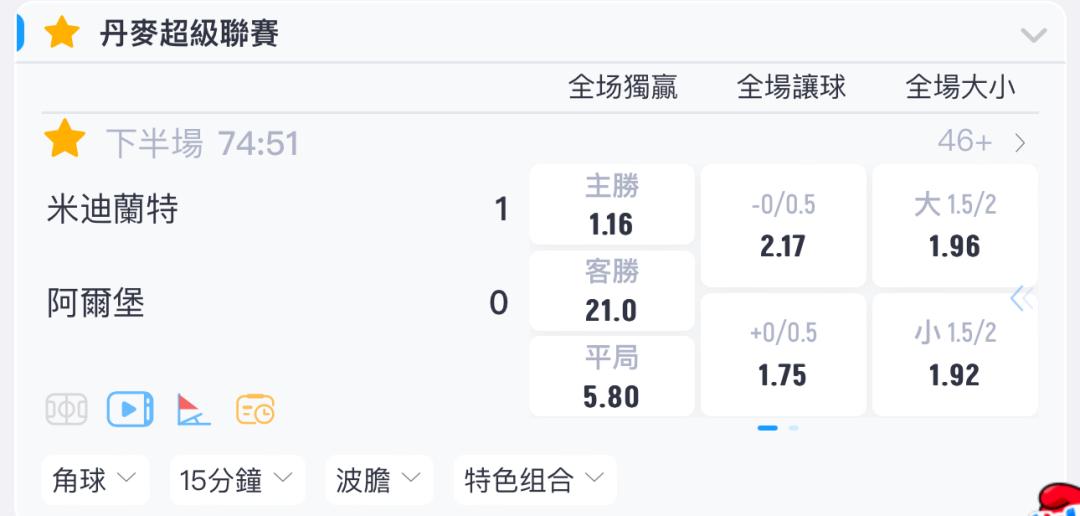
Task: Select 大 1.5/2 odds 1.96
Action: 955,225
